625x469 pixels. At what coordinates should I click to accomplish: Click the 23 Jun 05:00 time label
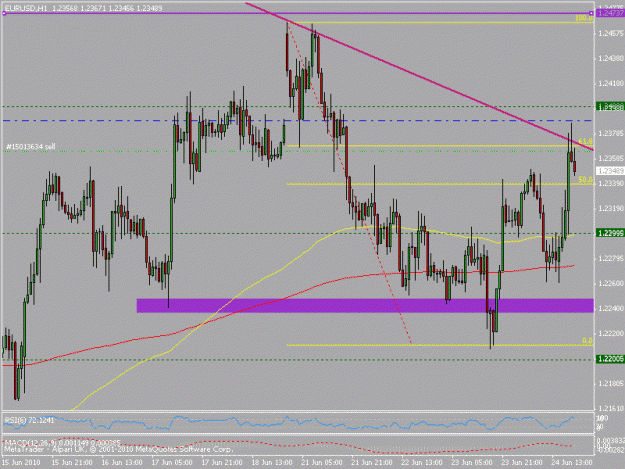click(472, 462)
